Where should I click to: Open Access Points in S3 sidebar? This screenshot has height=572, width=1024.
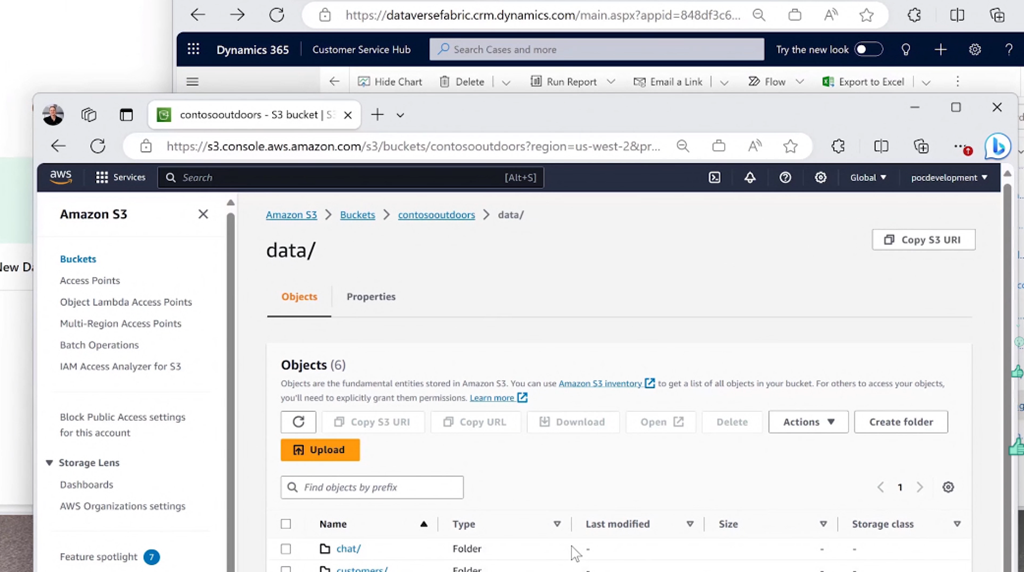(x=90, y=280)
